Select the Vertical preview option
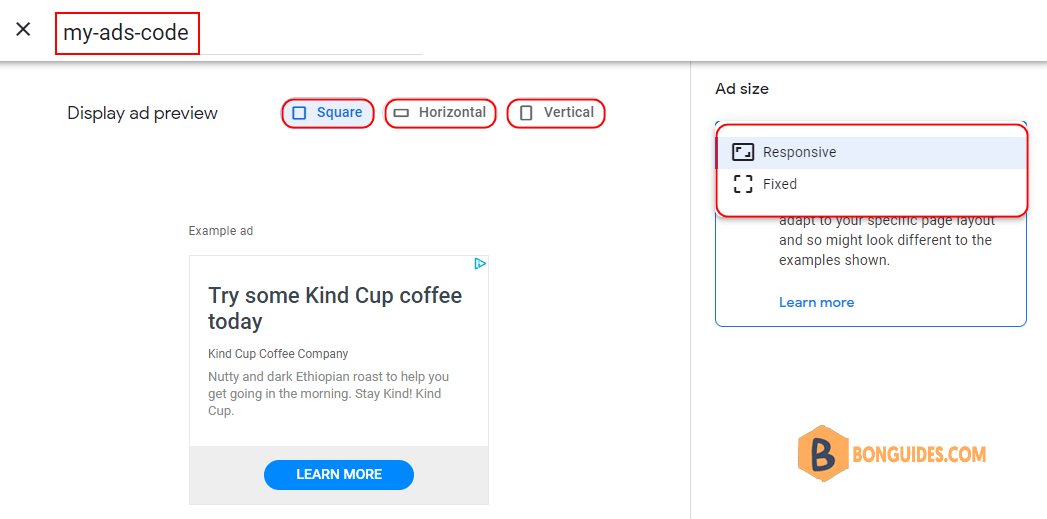Viewport: 1047px width, 519px height. pos(556,113)
